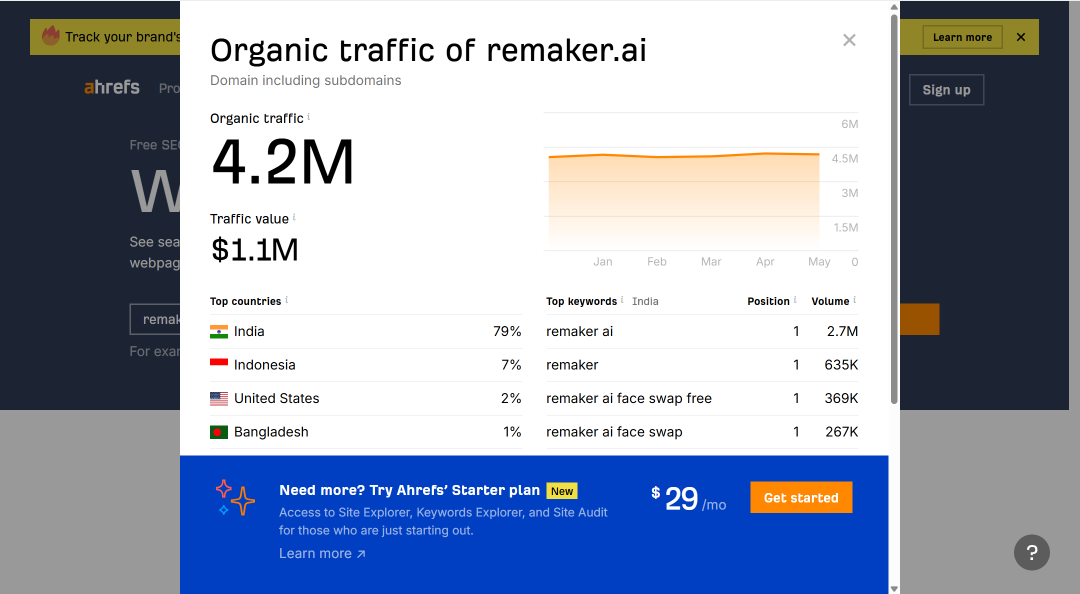Click the info icon beside Position column

[795, 300]
